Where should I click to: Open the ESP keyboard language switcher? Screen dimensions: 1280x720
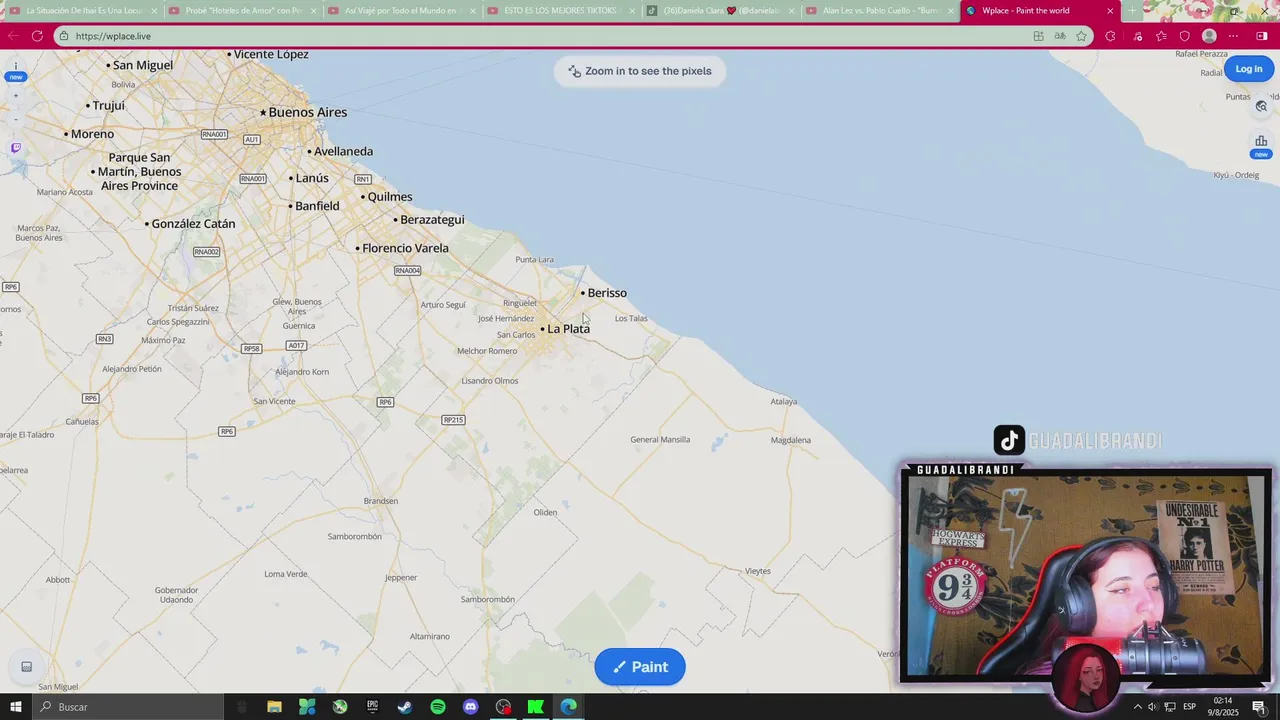coord(1190,707)
